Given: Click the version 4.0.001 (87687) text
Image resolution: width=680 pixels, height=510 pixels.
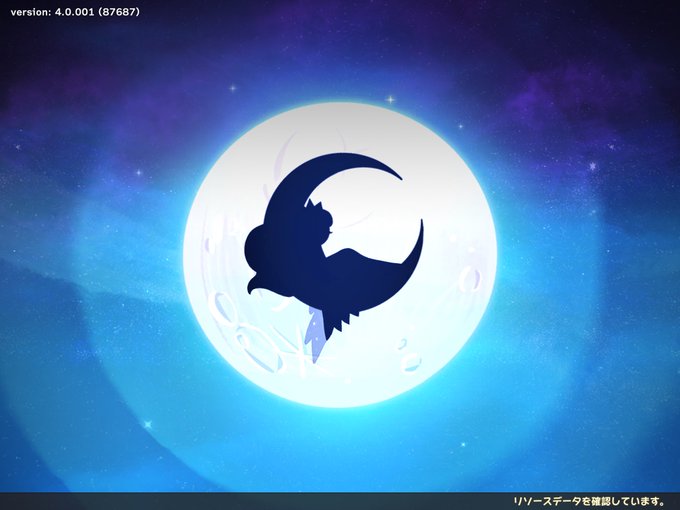Looking at the screenshot, I should point(75,12).
